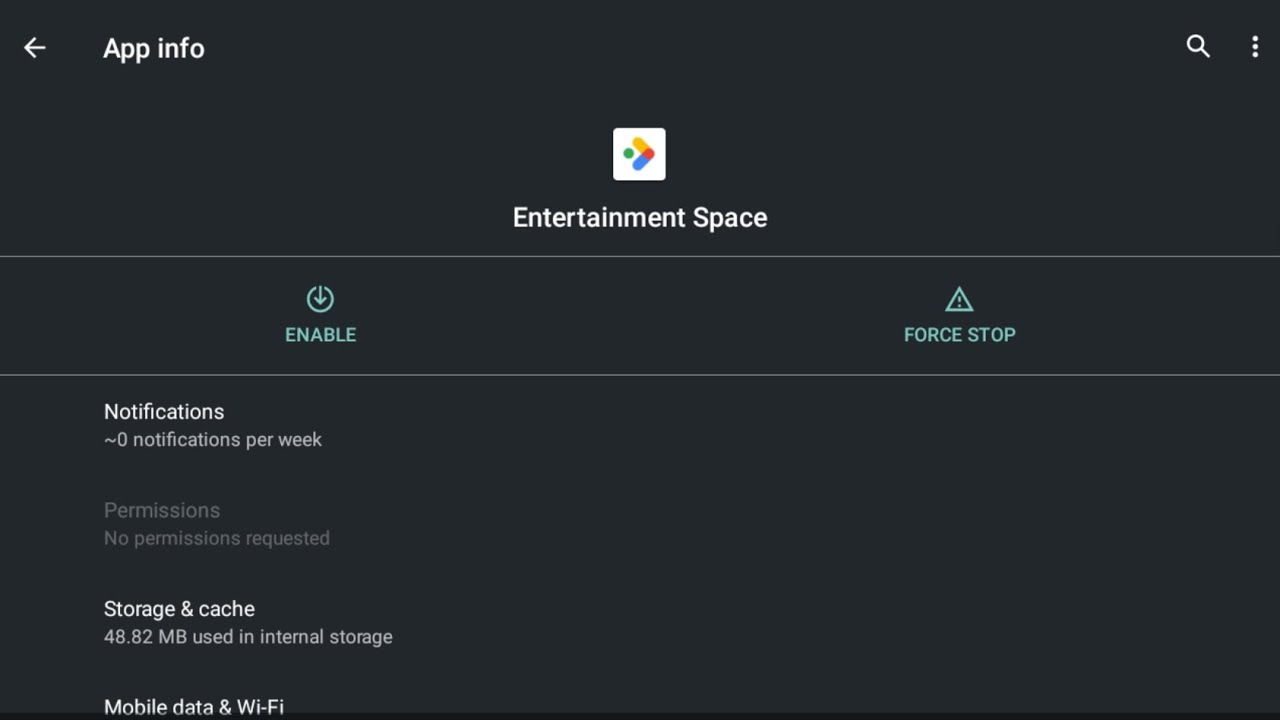Click the warning triangle Force Stop icon
The height and width of the screenshot is (720, 1280).
pos(959,299)
